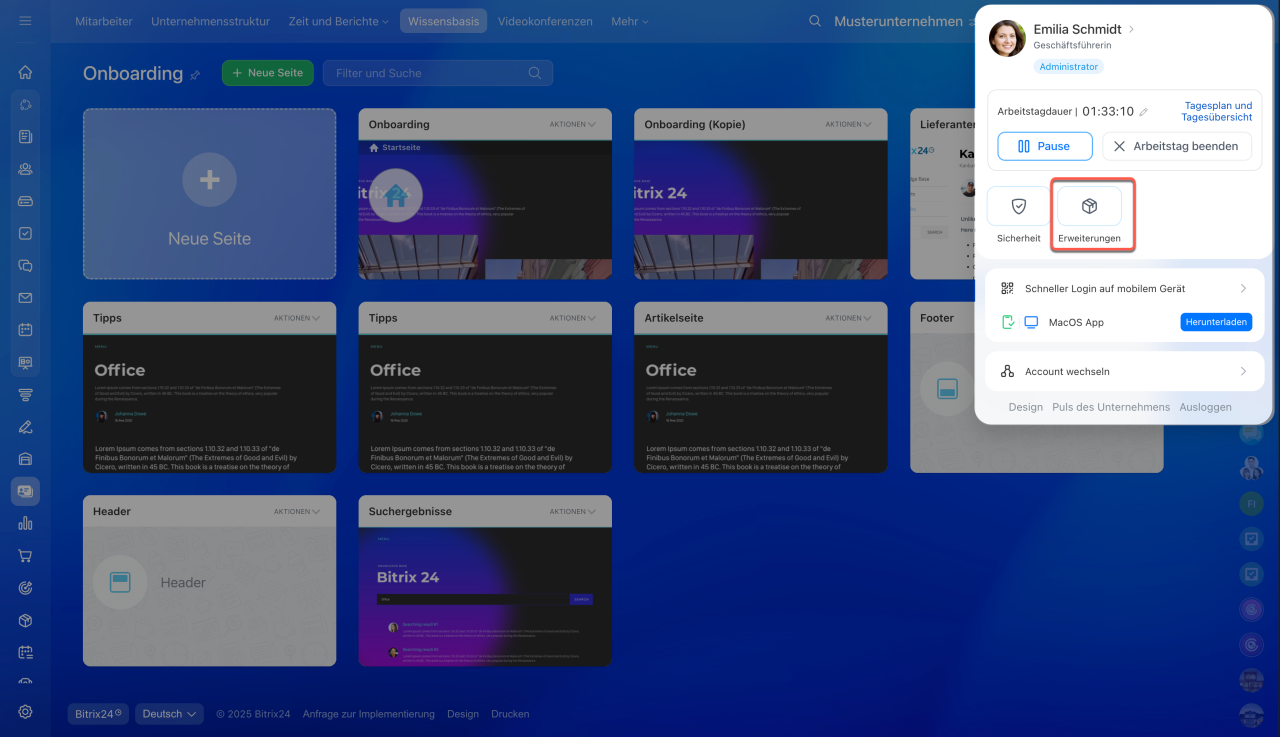Click Drucken in the footer

pyautogui.click(x=510, y=714)
